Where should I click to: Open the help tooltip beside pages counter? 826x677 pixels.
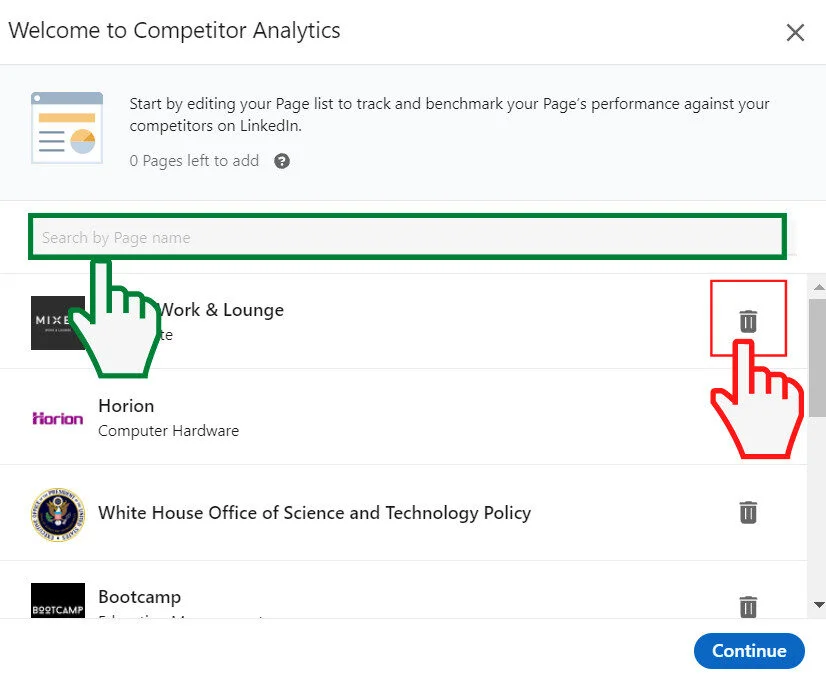click(x=281, y=160)
